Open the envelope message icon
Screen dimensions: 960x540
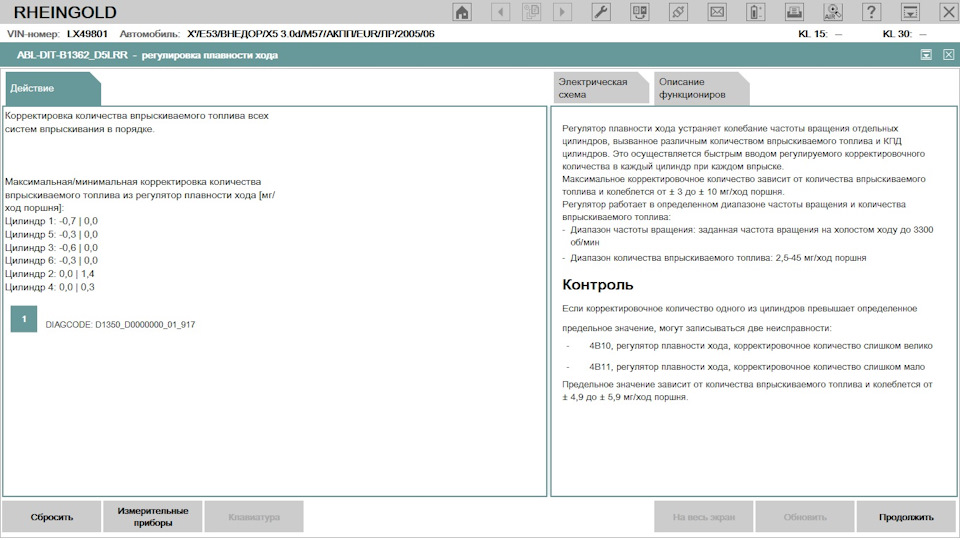click(x=717, y=12)
